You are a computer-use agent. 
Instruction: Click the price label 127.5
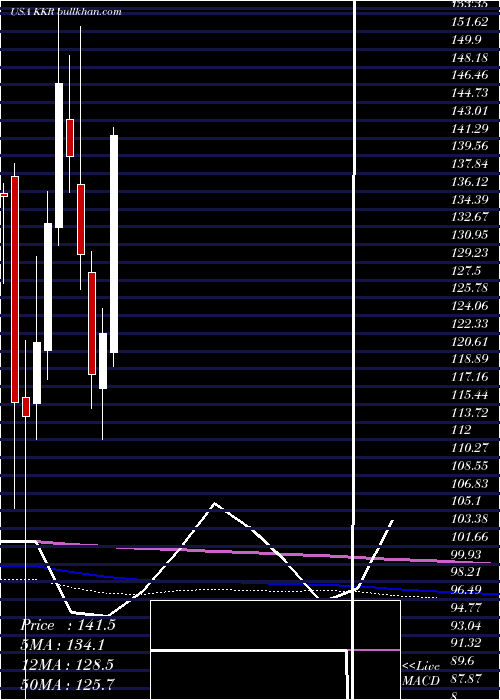(466, 270)
